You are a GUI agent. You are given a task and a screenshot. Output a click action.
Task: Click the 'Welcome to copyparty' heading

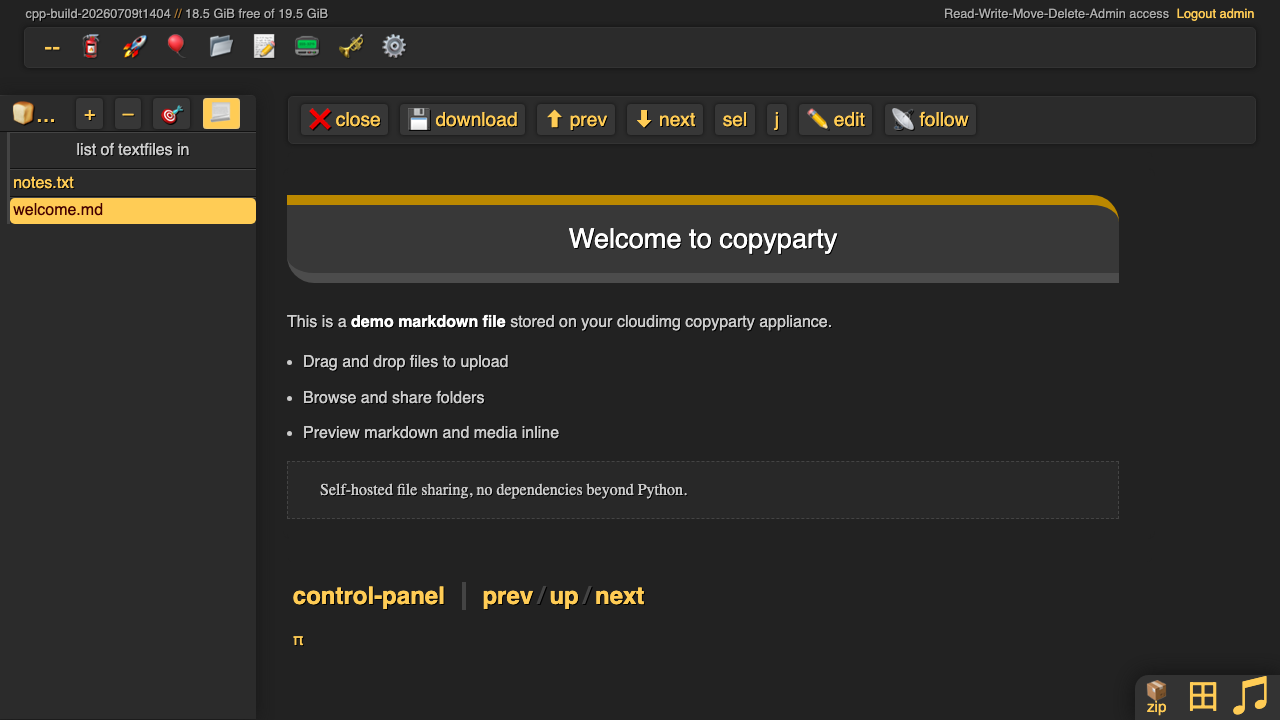[702, 239]
